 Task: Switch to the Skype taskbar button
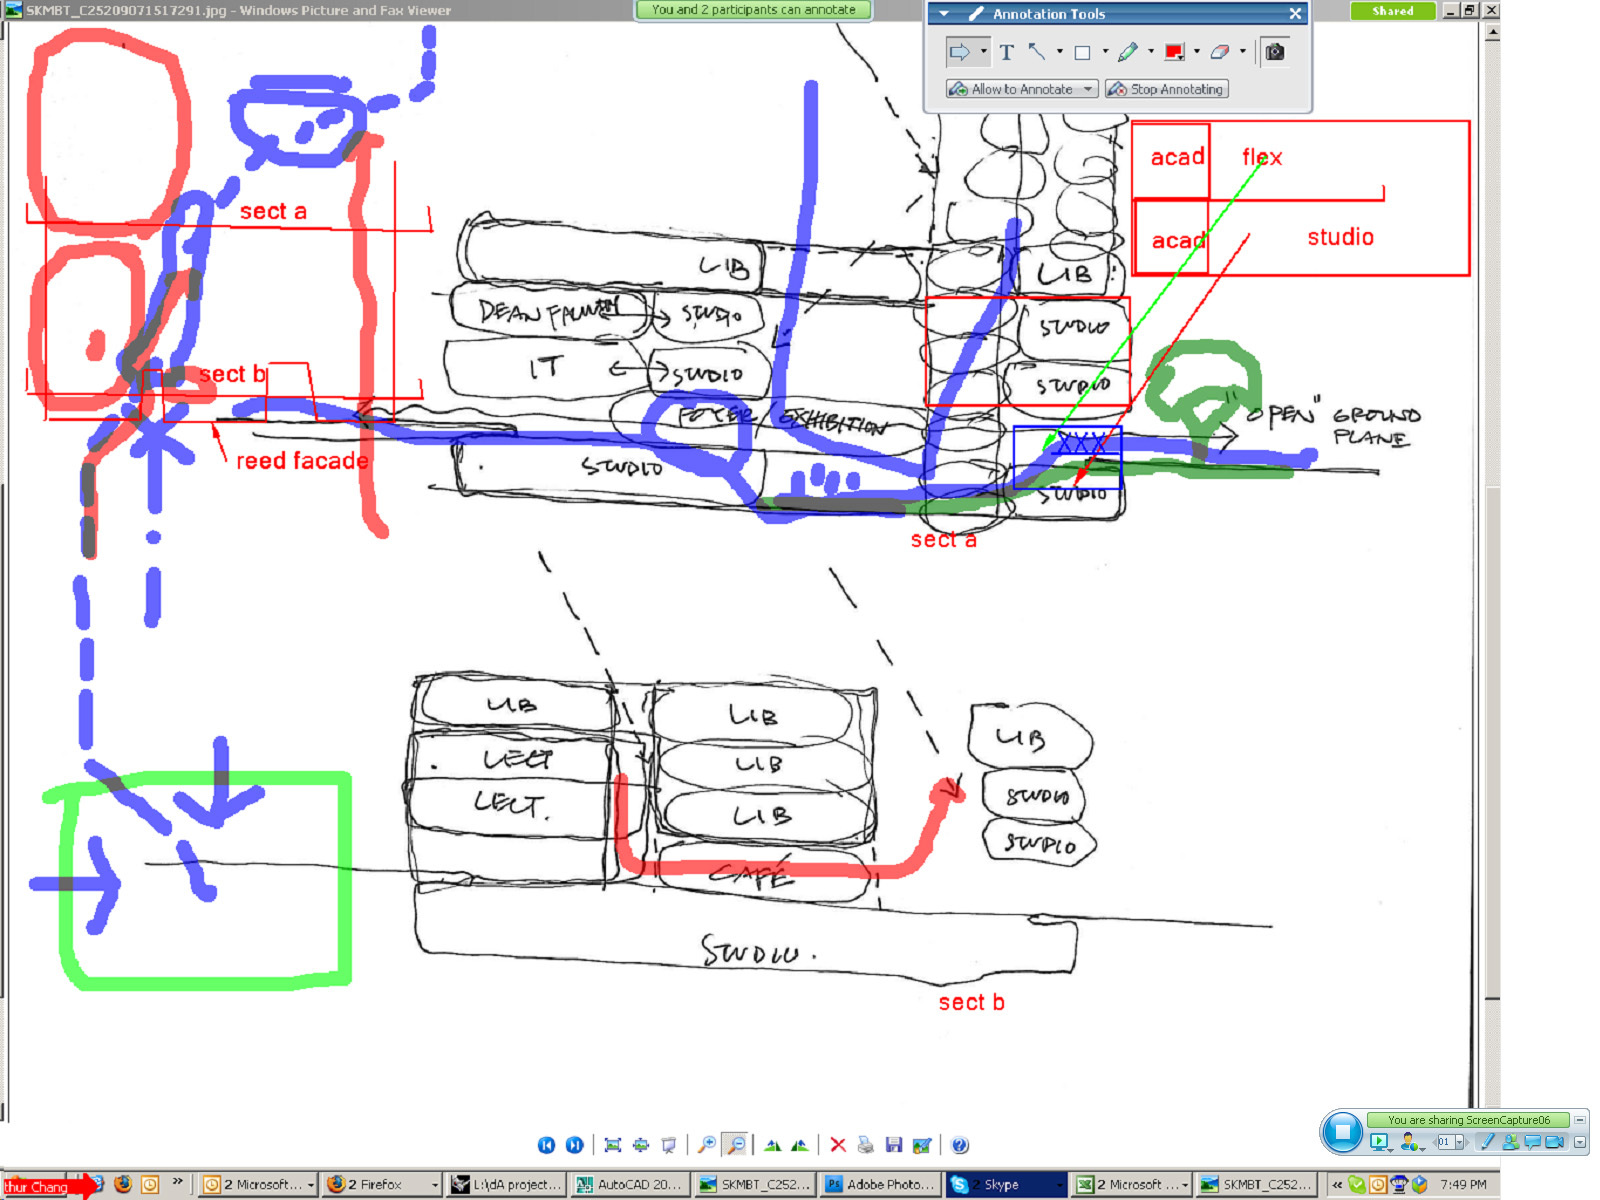click(1006, 1184)
